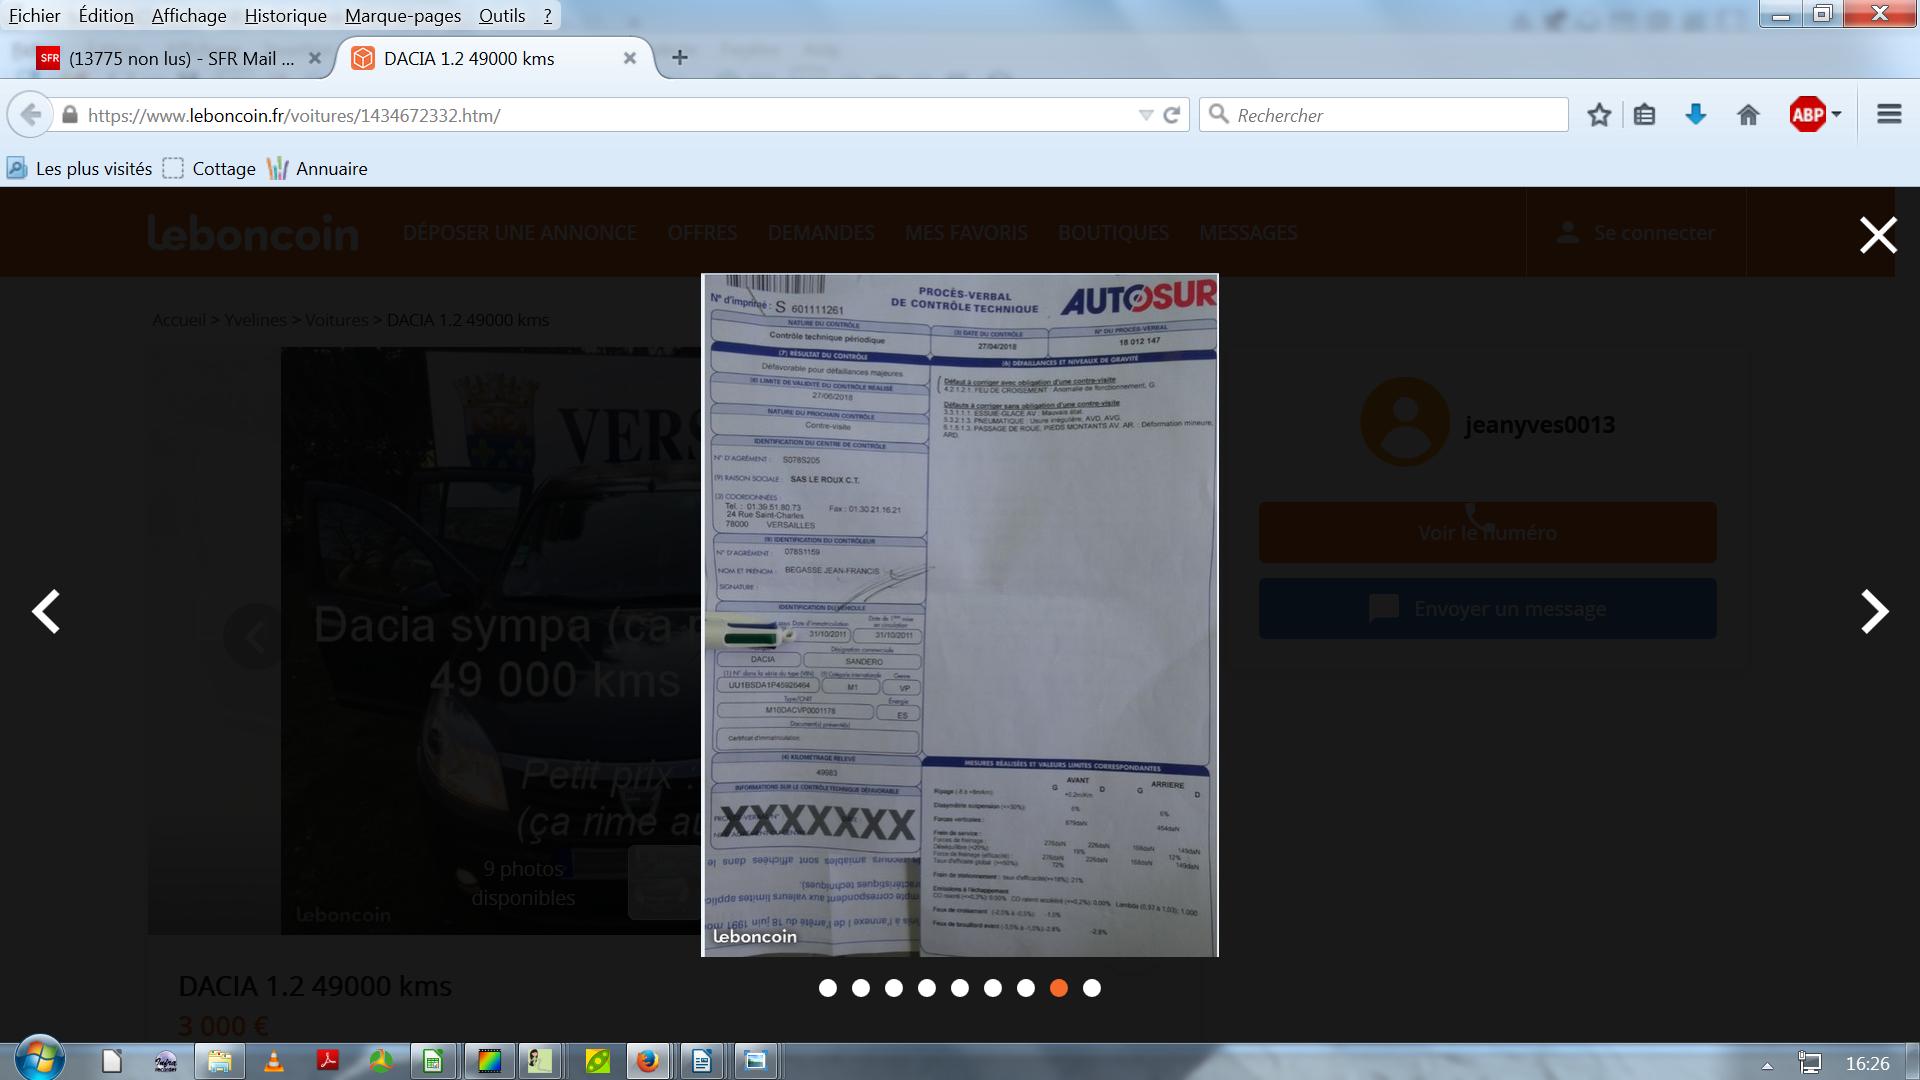Go back to the previous page

(x=31, y=115)
